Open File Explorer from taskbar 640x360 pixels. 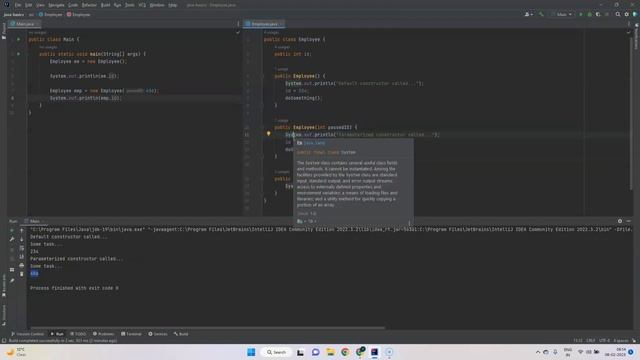[330, 352]
